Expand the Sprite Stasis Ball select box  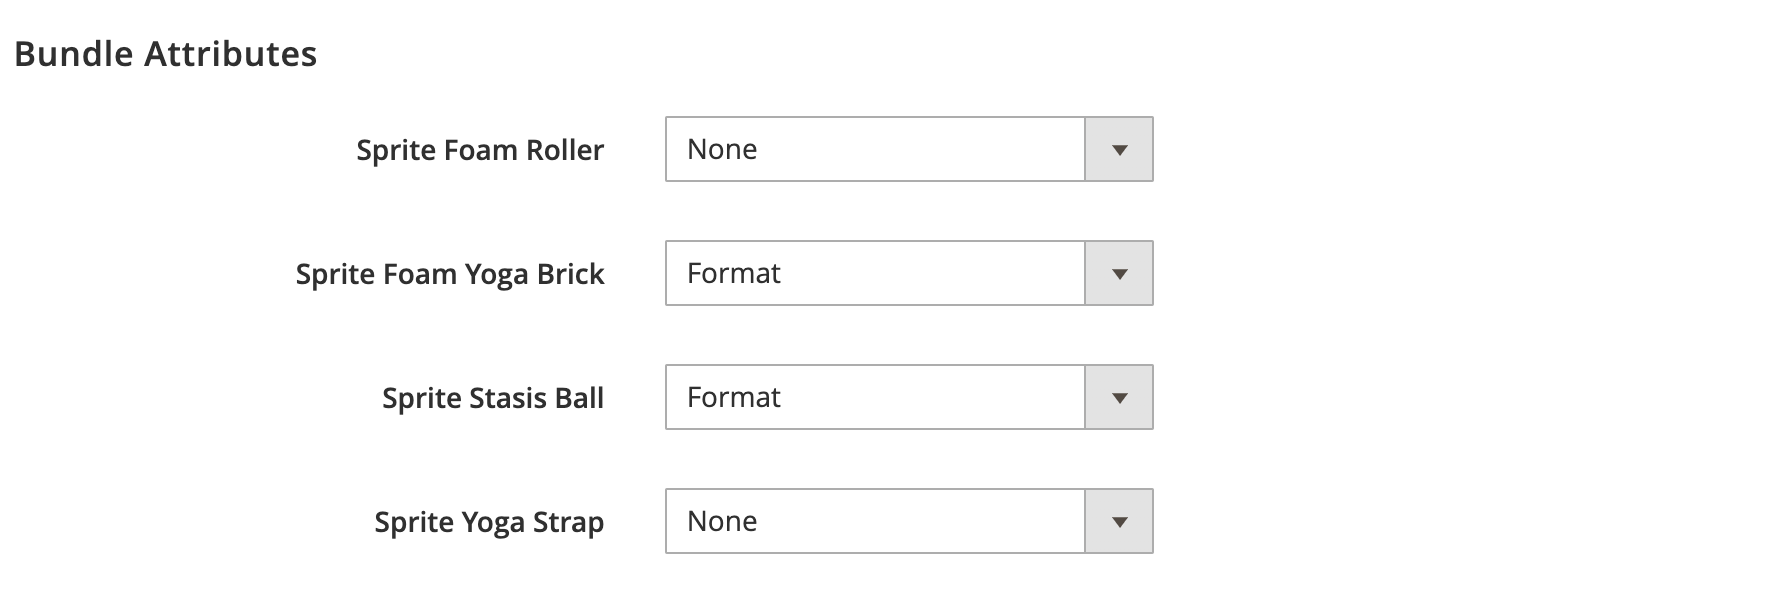click(x=908, y=398)
